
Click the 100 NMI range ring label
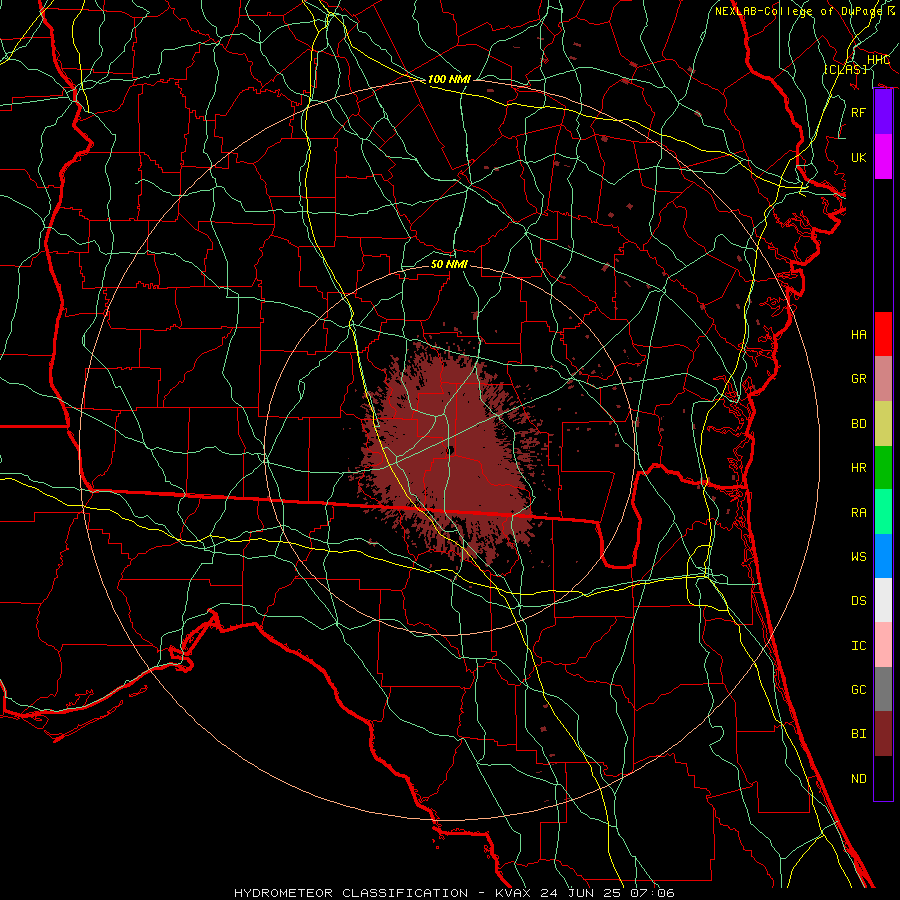(x=449, y=79)
